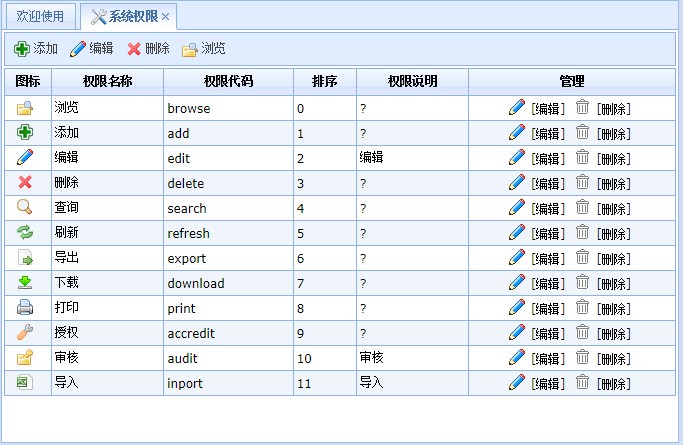Image resolution: width=683 pixels, height=445 pixels.
Task: Click the 权限代码 column header
Action: pyautogui.click(x=229, y=81)
